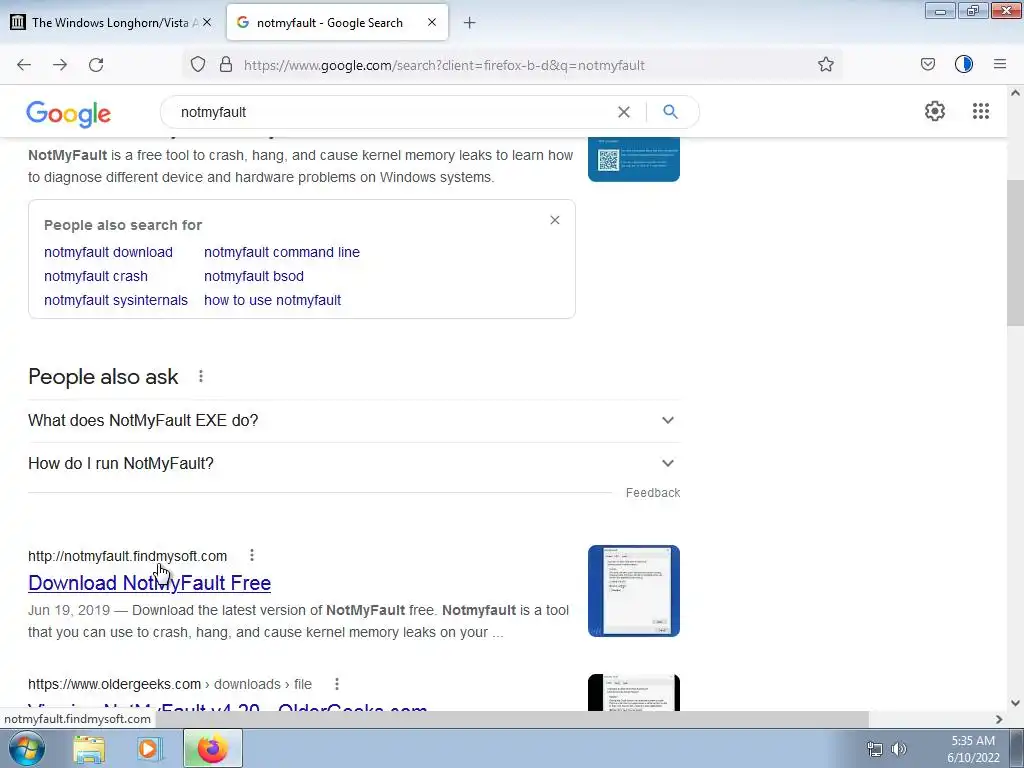Go forward using the browser forward arrow

pos(60,65)
